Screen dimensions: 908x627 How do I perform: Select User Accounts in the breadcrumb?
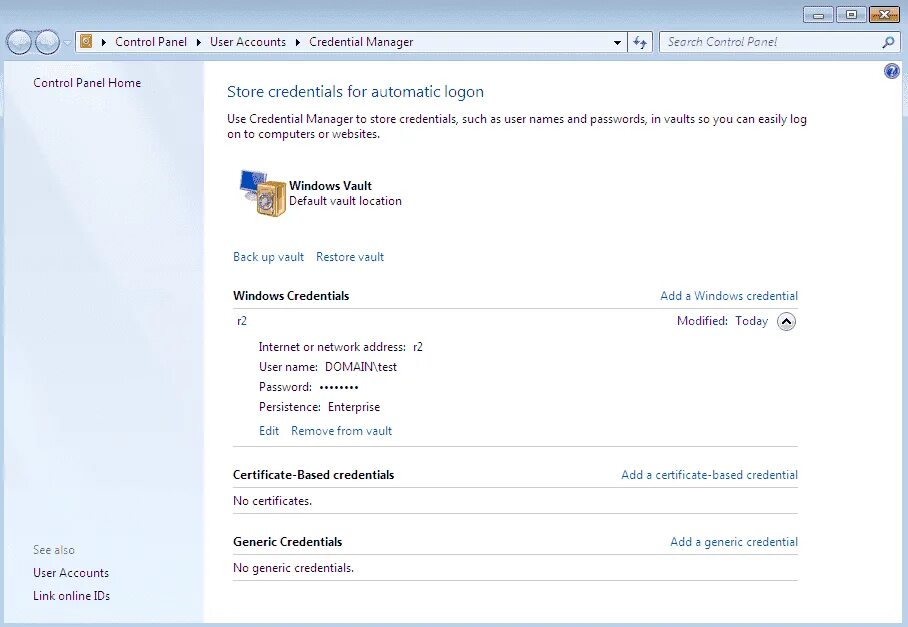[x=248, y=42]
